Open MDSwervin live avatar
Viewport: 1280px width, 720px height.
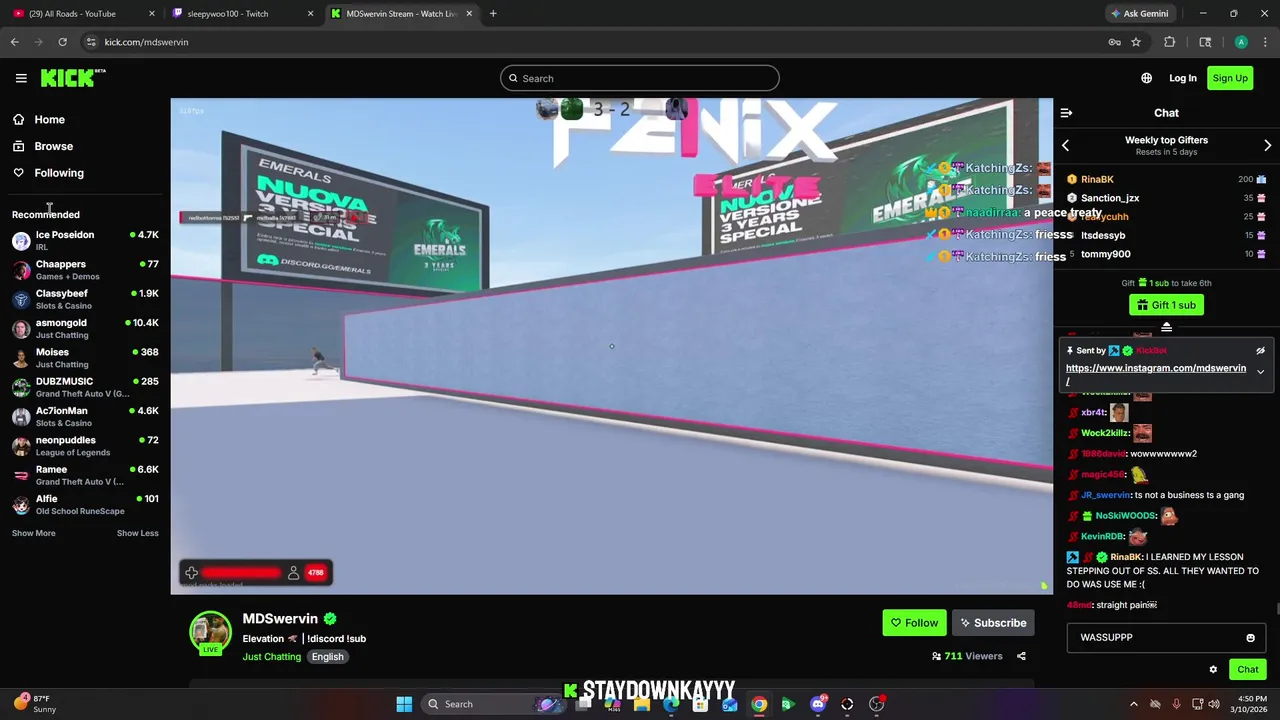click(x=210, y=632)
